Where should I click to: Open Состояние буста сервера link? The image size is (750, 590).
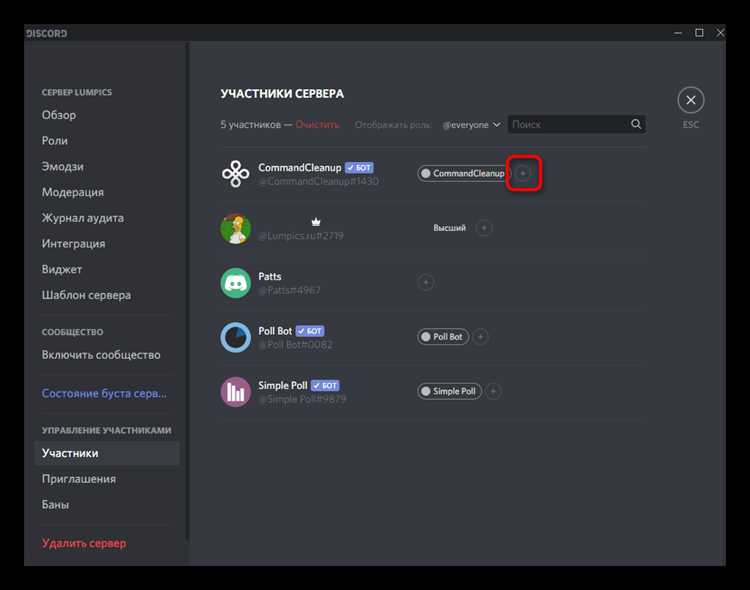(x=104, y=393)
